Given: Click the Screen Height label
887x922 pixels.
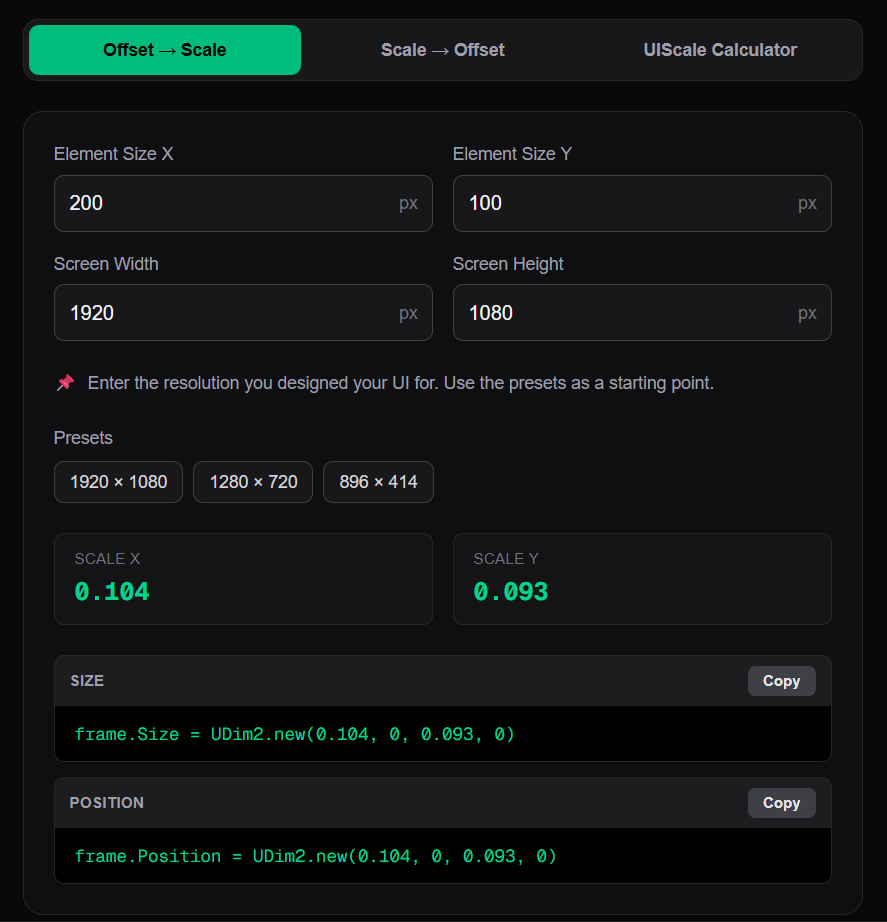Looking at the screenshot, I should click(x=508, y=264).
